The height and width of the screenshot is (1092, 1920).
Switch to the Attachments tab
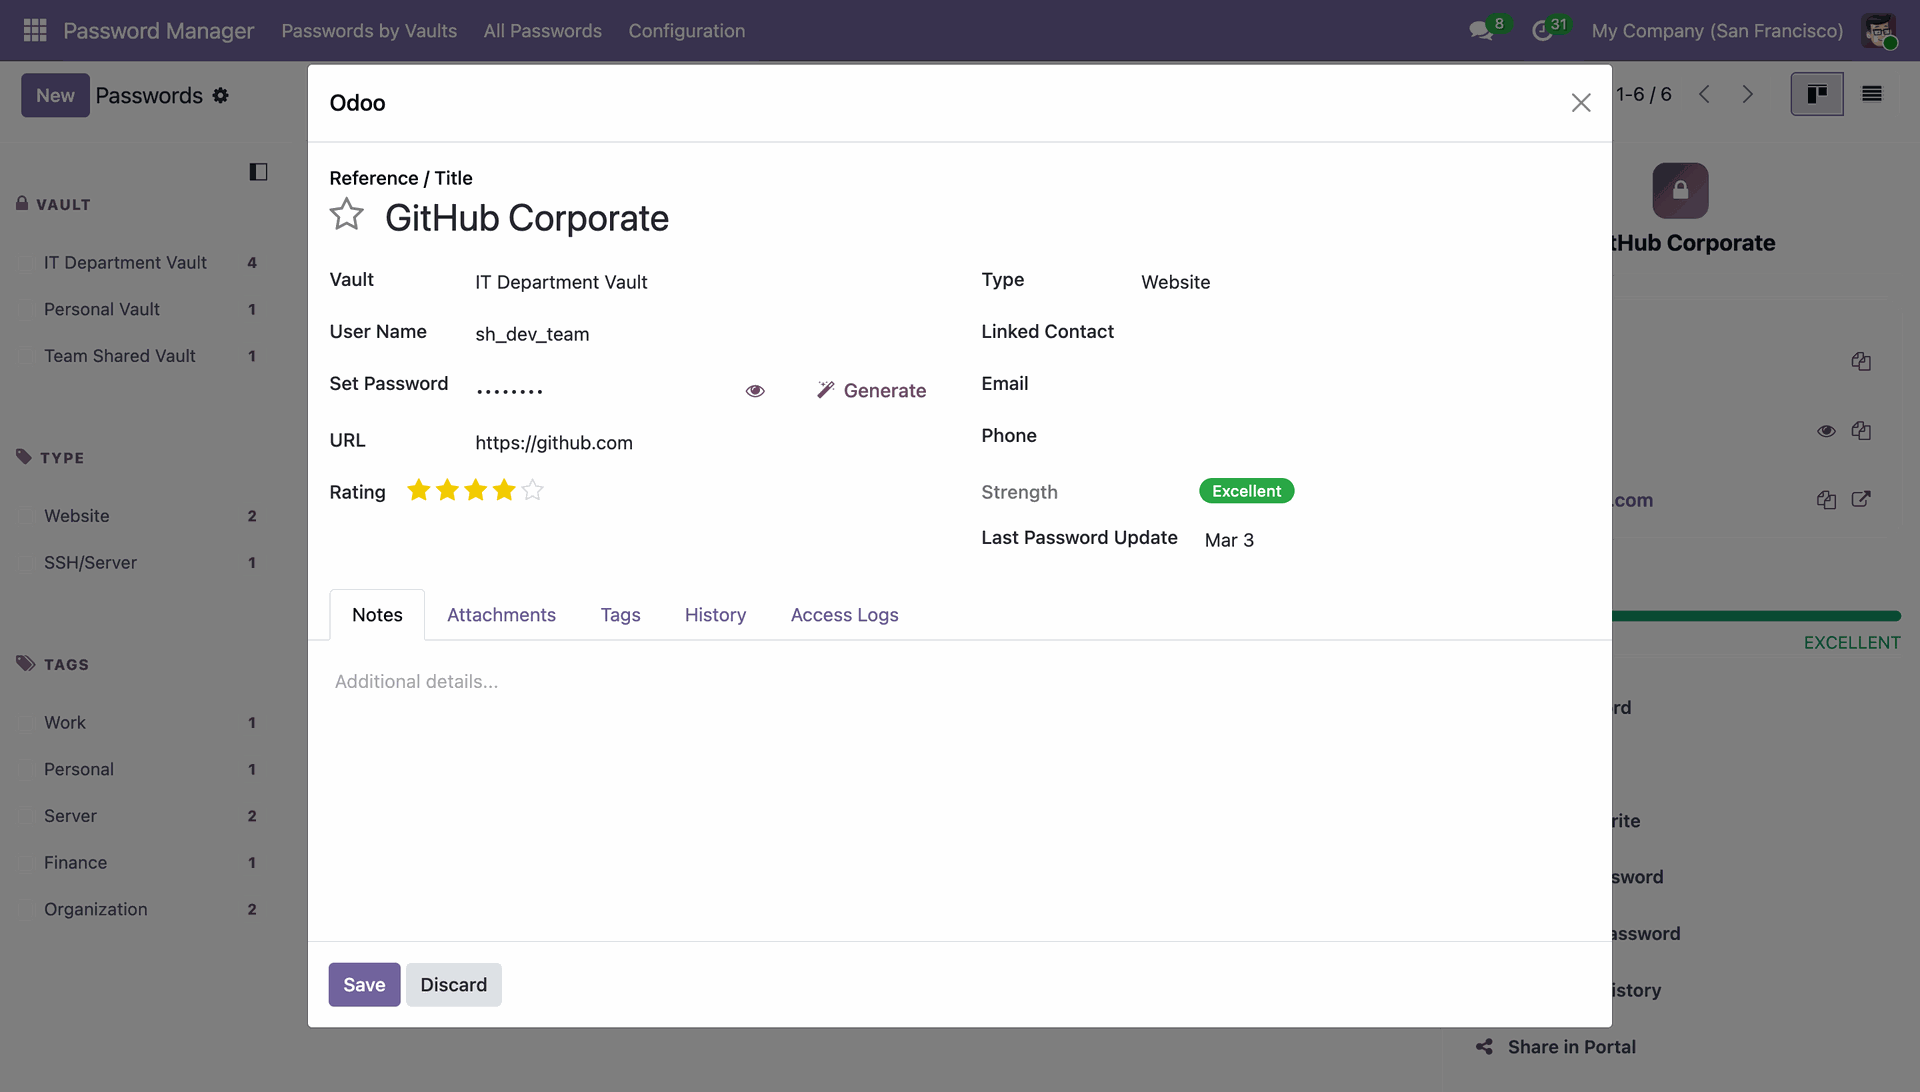501,615
